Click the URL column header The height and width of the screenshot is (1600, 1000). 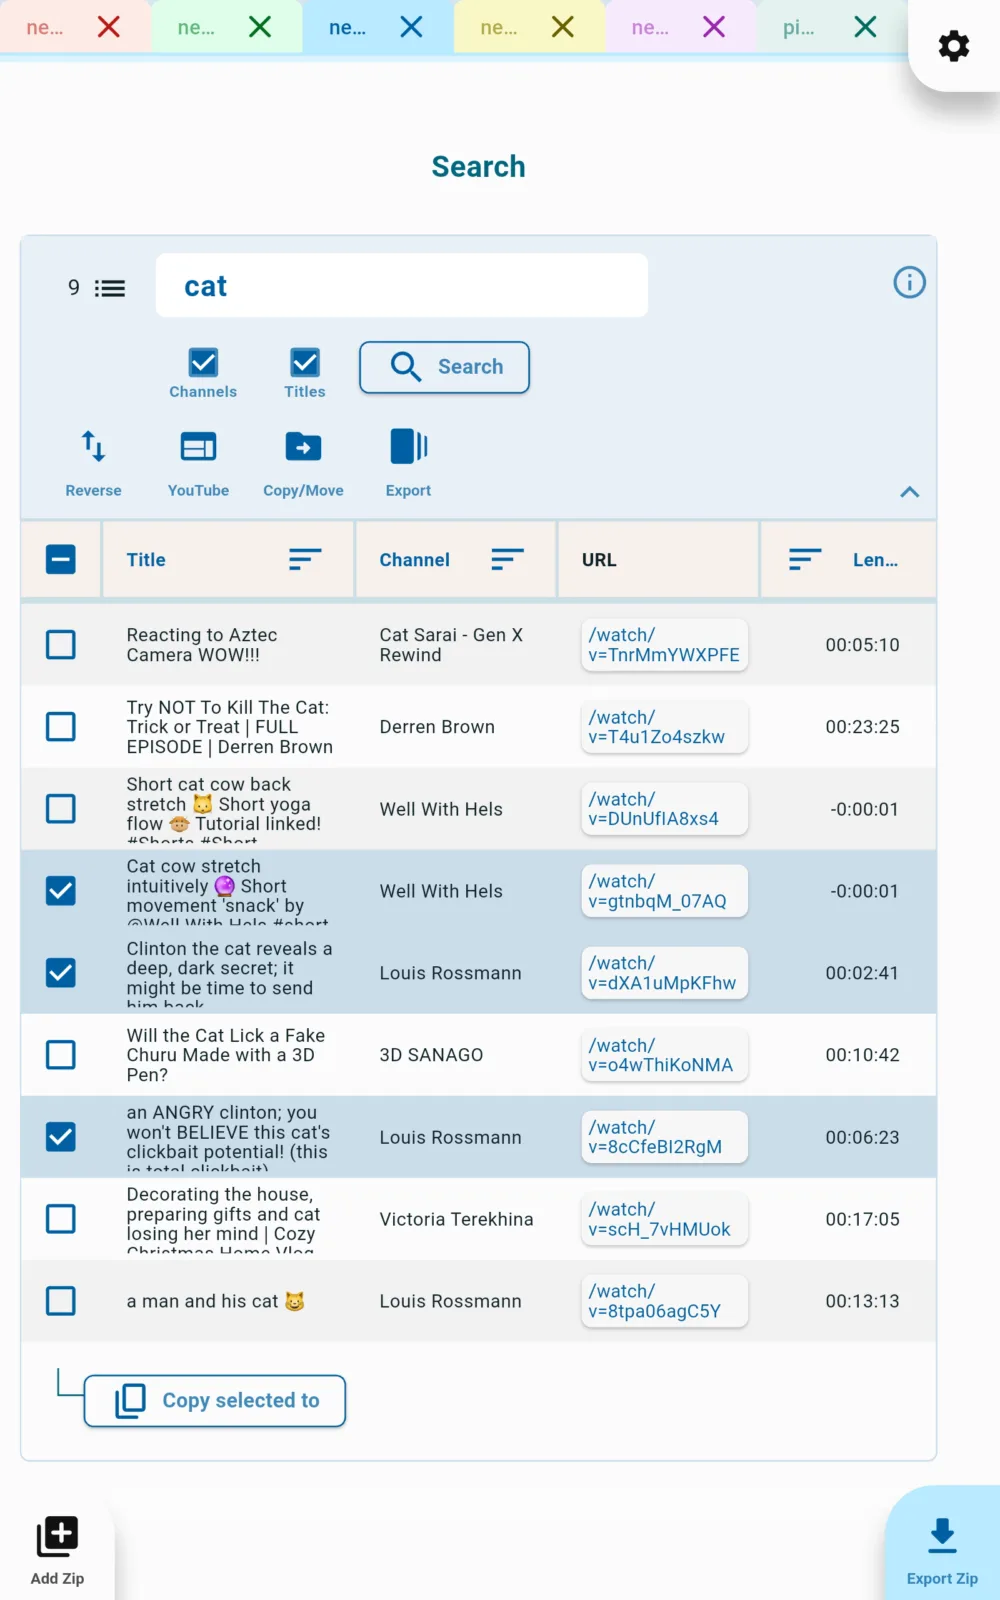pos(599,560)
